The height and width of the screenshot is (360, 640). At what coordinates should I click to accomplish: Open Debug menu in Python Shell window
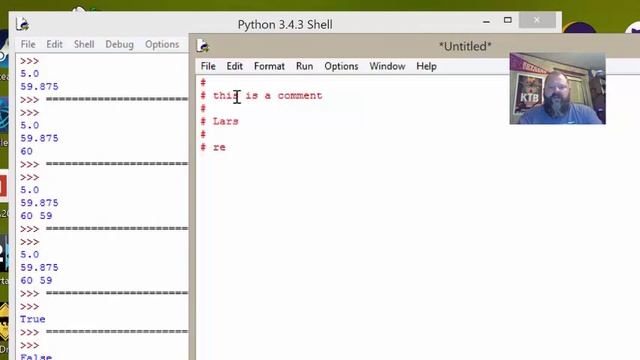pos(119,44)
